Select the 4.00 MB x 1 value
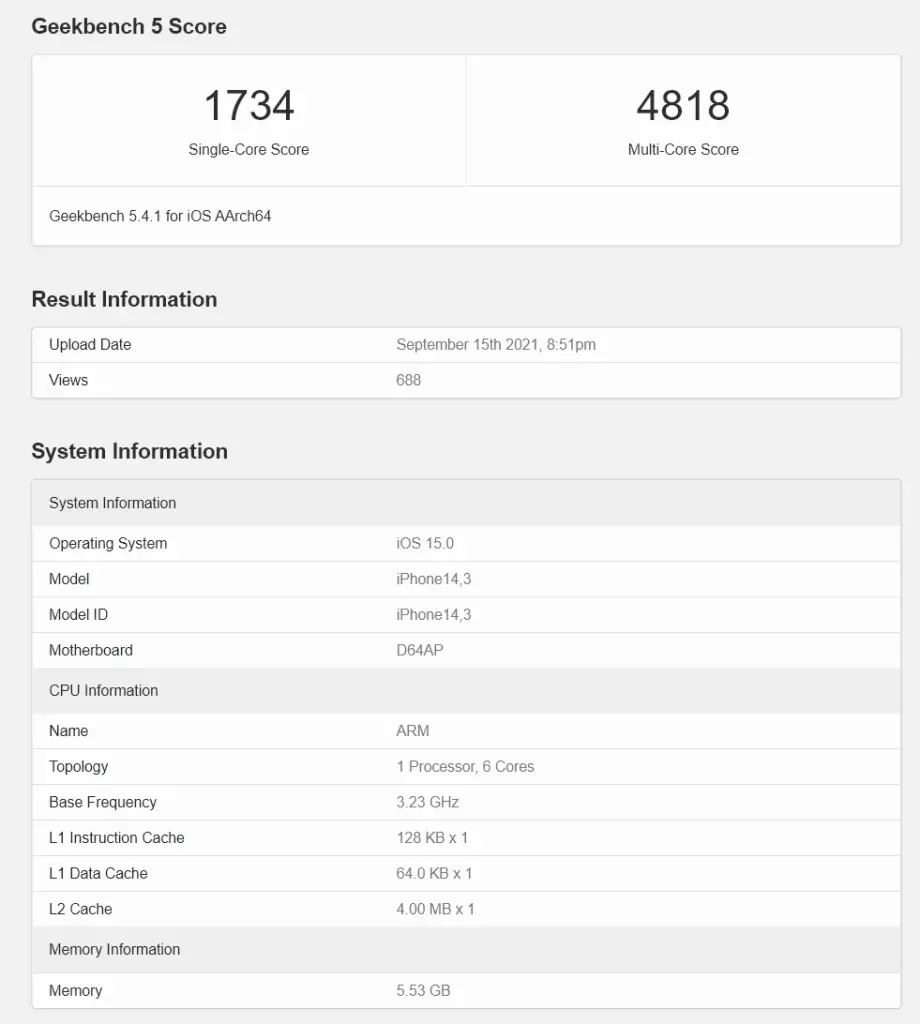The width and height of the screenshot is (920, 1024). click(x=435, y=909)
